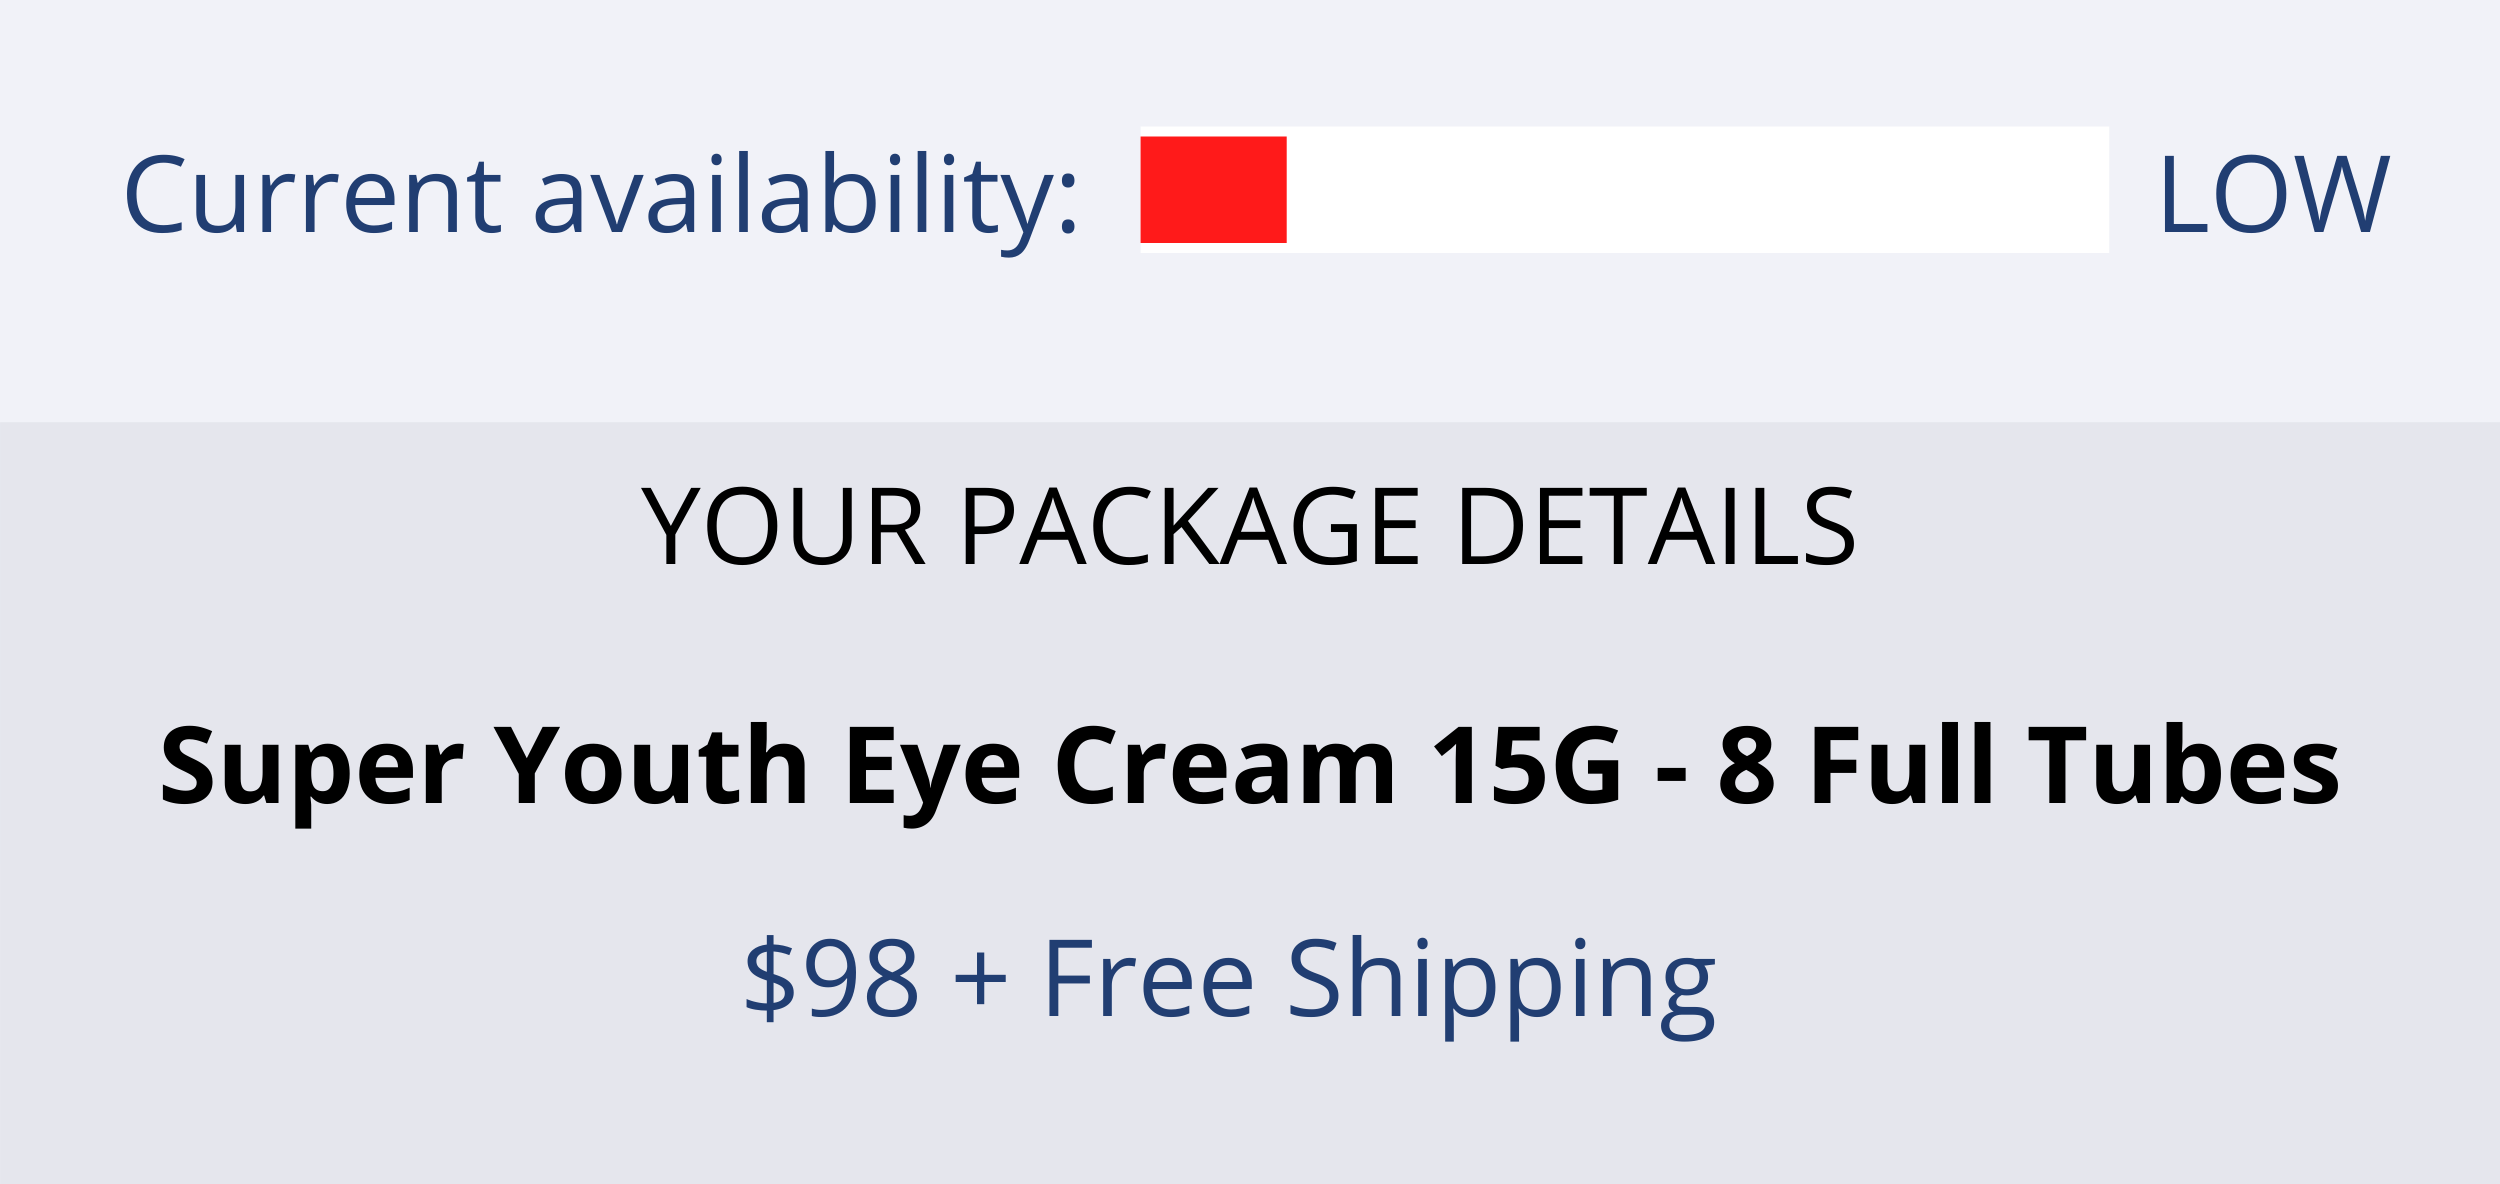Click the empty white portion of availability bar
Viewport: 2500px width, 1184px height.
(1697, 190)
